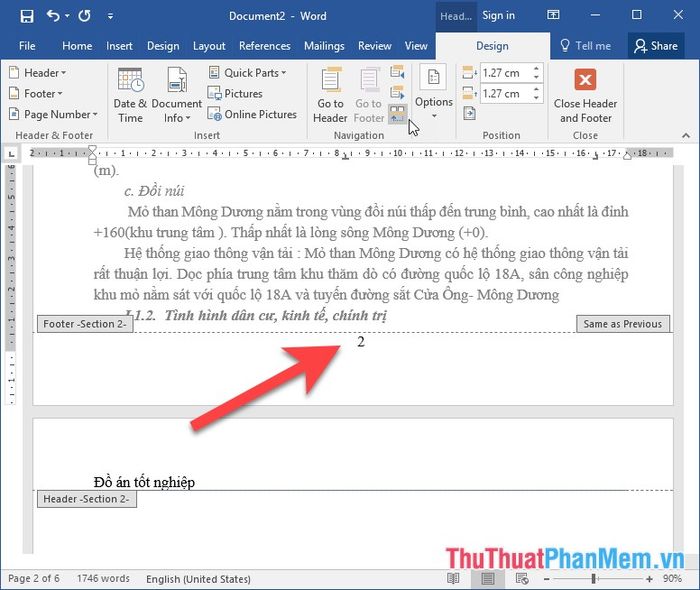Image resolution: width=700 pixels, height=590 pixels.
Task: Click the Header -Section 2- label
Action: [87, 499]
